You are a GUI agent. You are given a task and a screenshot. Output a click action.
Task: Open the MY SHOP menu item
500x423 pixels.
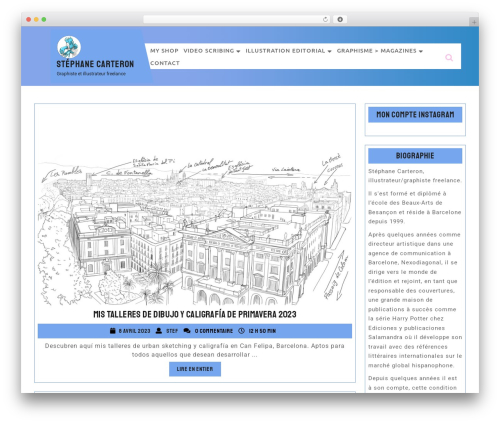(x=164, y=51)
